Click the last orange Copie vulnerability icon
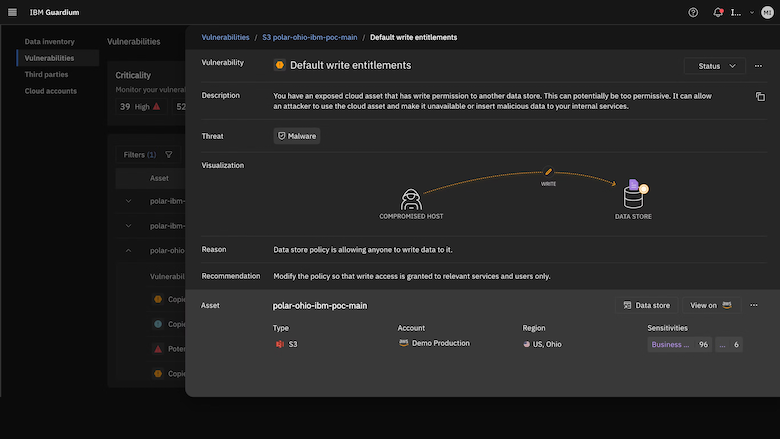The width and height of the screenshot is (780, 439). (x=158, y=373)
